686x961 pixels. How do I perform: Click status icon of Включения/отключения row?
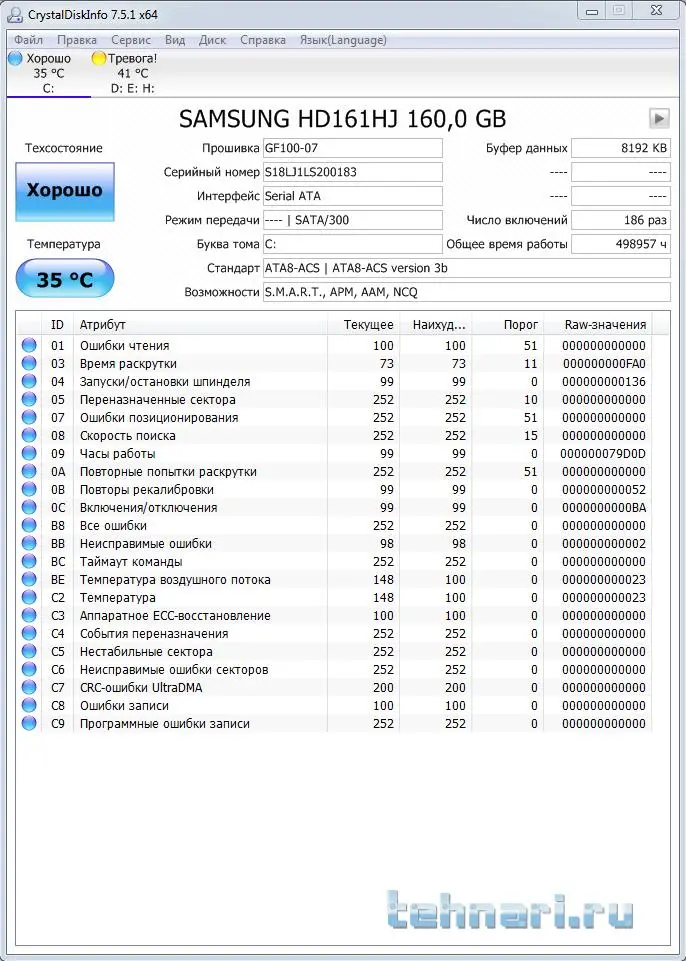tap(29, 507)
